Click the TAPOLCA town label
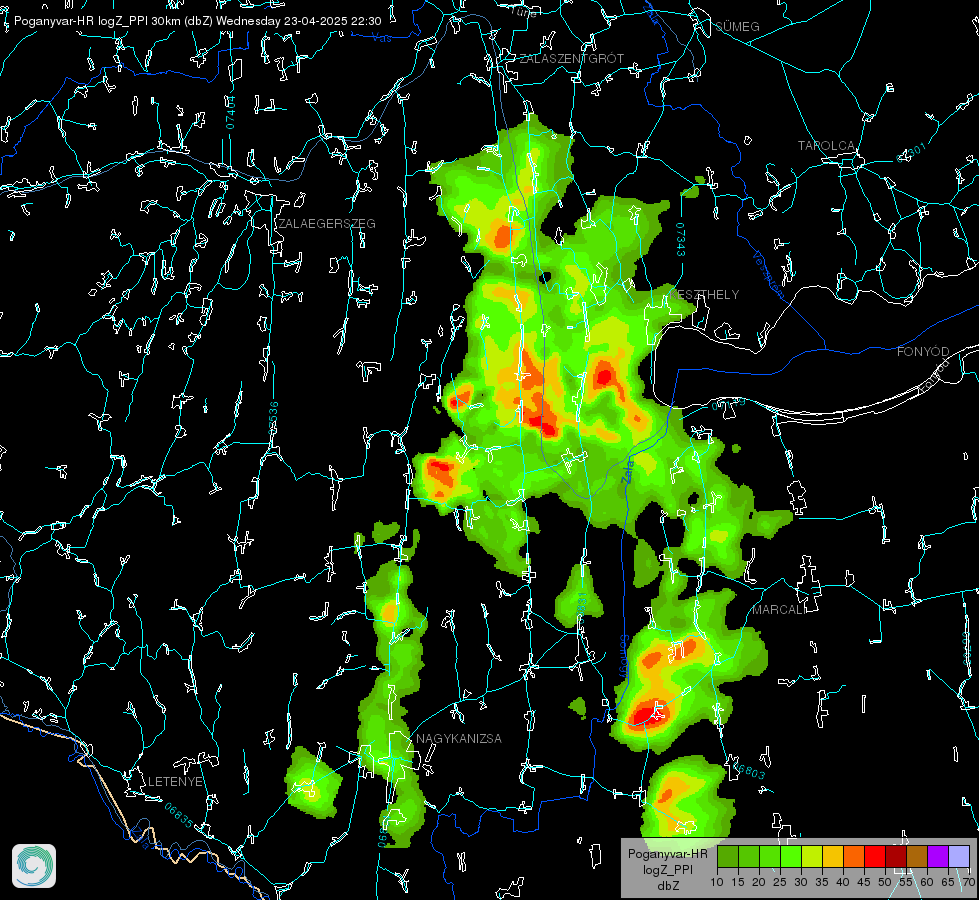 827,146
